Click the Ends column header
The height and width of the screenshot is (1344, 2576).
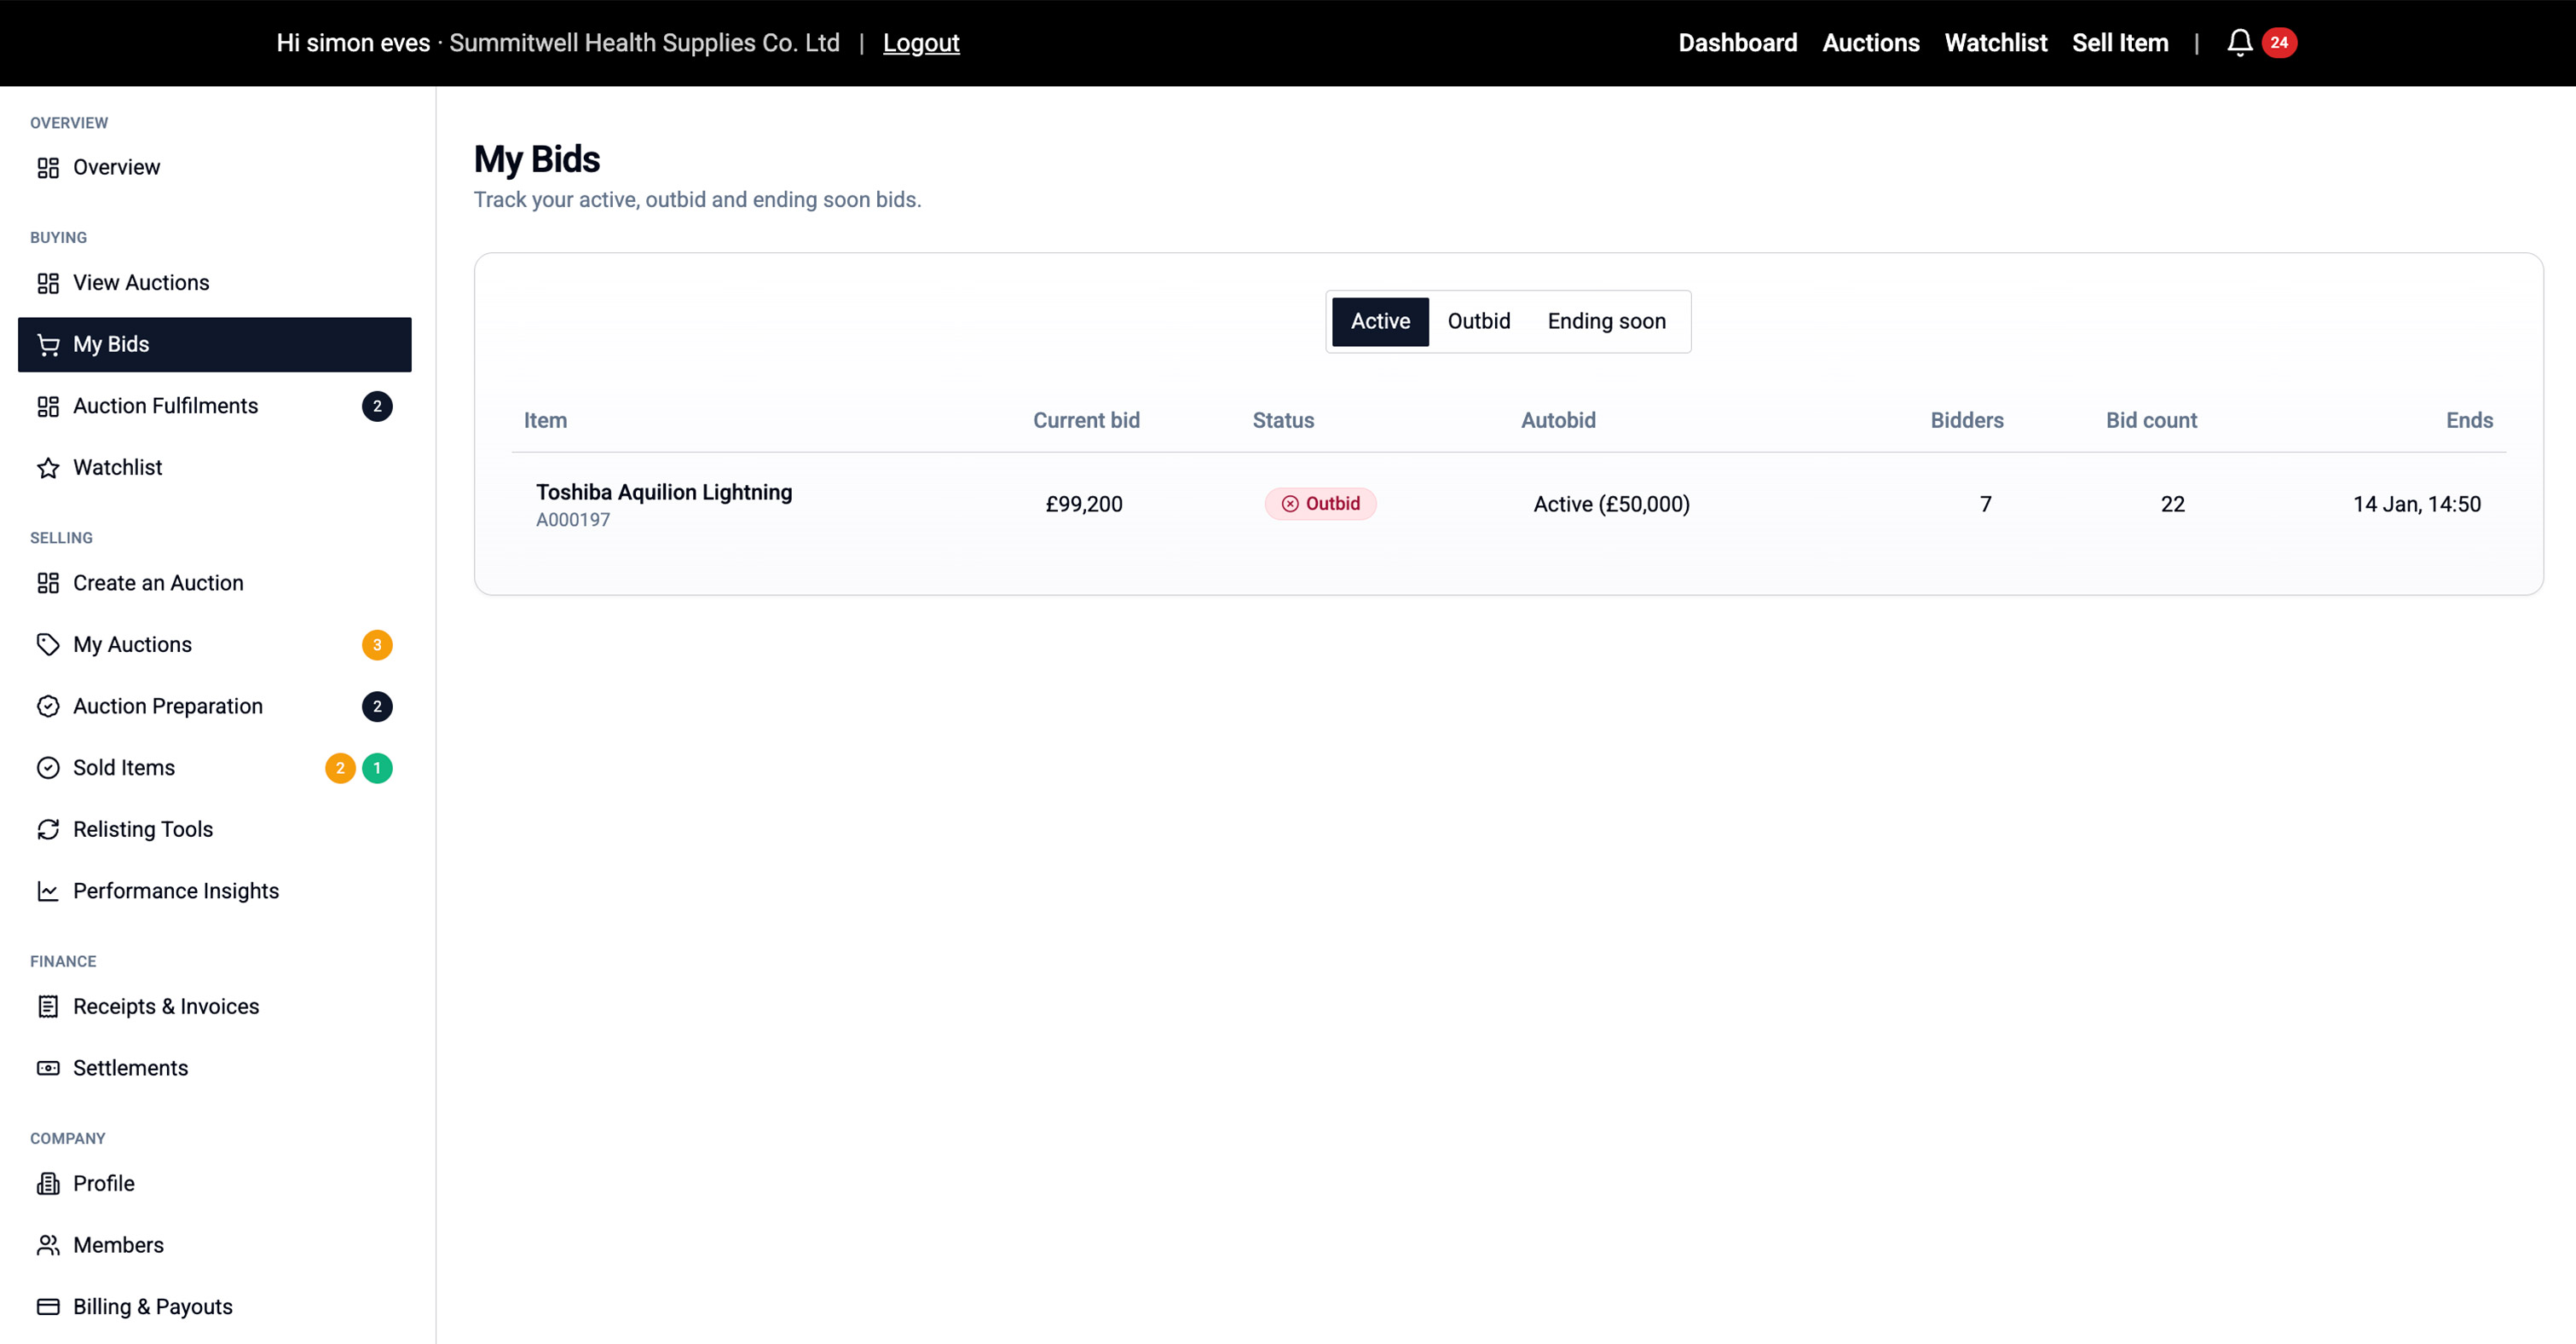[2468, 420]
